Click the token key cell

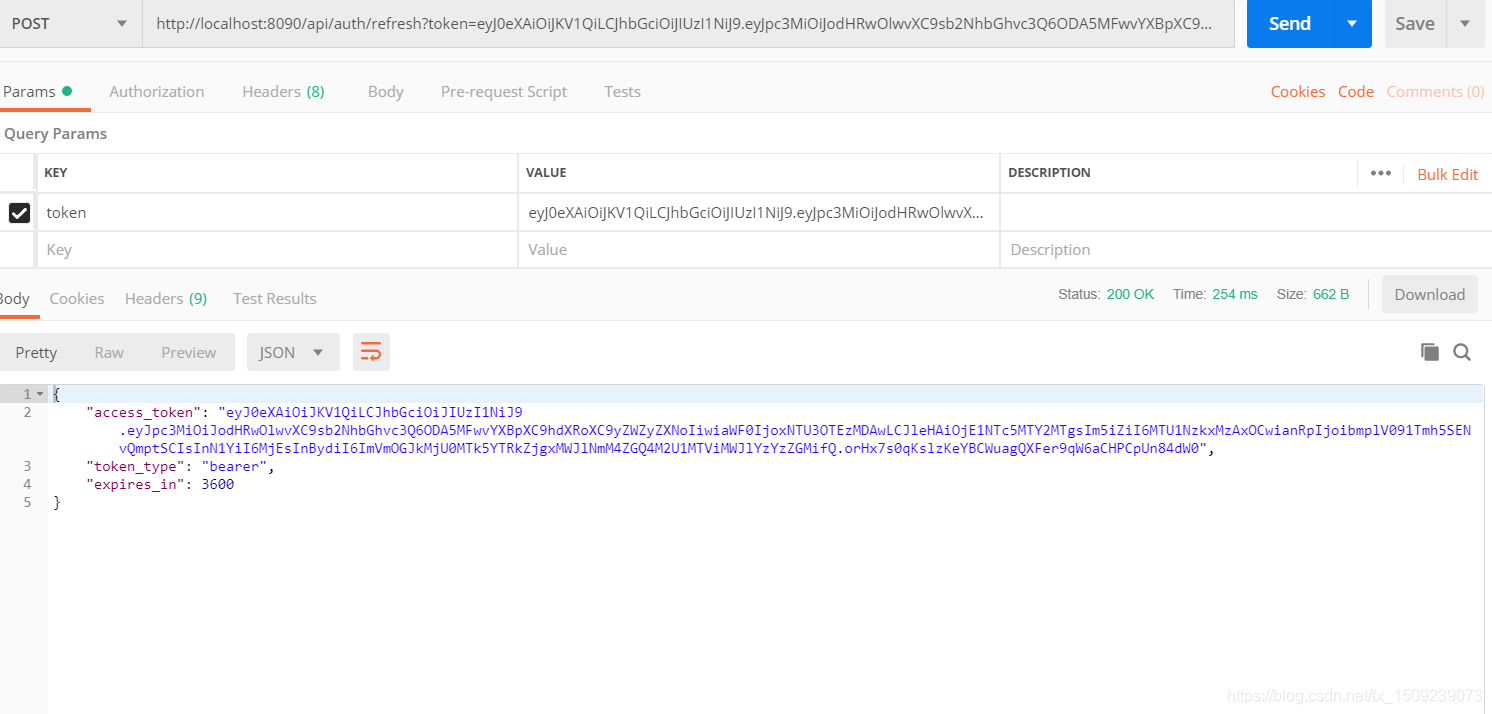pos(277,212)
